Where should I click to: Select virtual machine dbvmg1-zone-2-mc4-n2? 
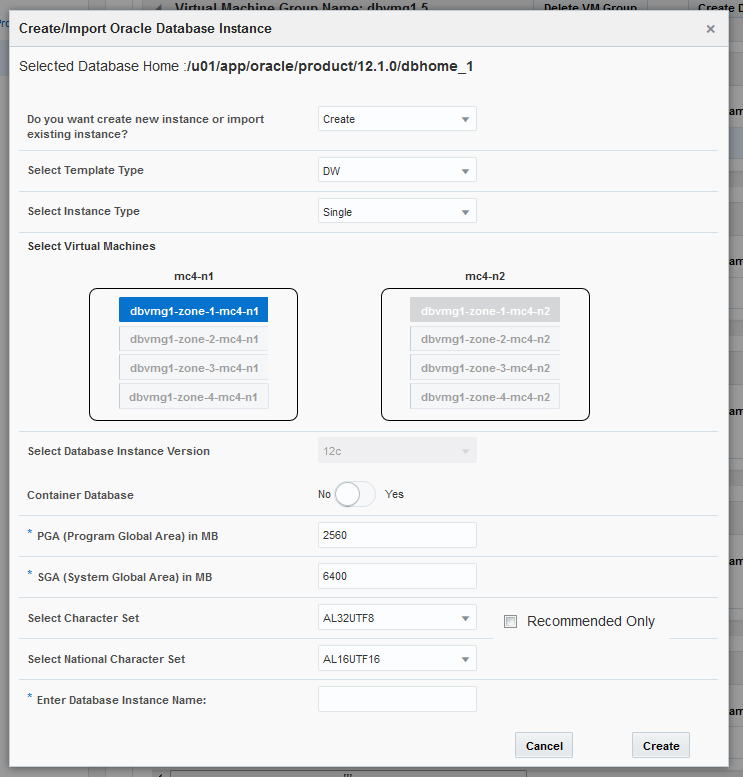point(485,339)
